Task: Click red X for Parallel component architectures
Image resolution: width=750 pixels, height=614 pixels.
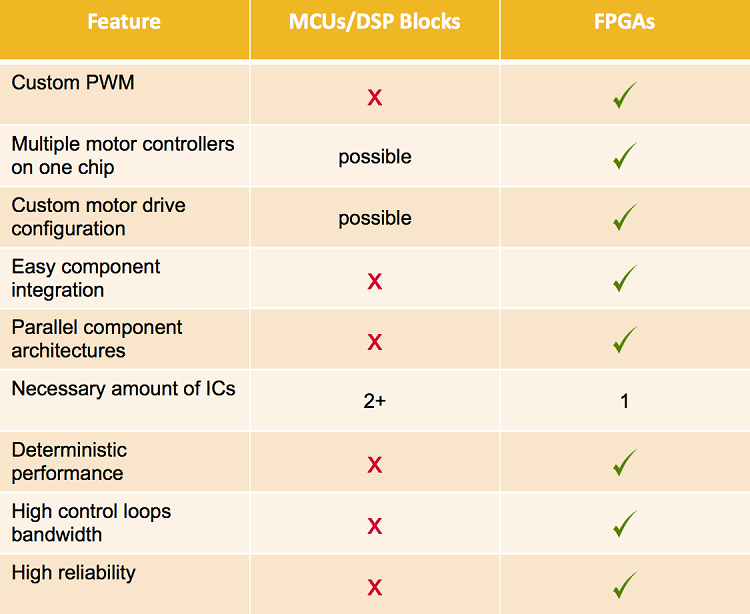Action: point(375,342)
